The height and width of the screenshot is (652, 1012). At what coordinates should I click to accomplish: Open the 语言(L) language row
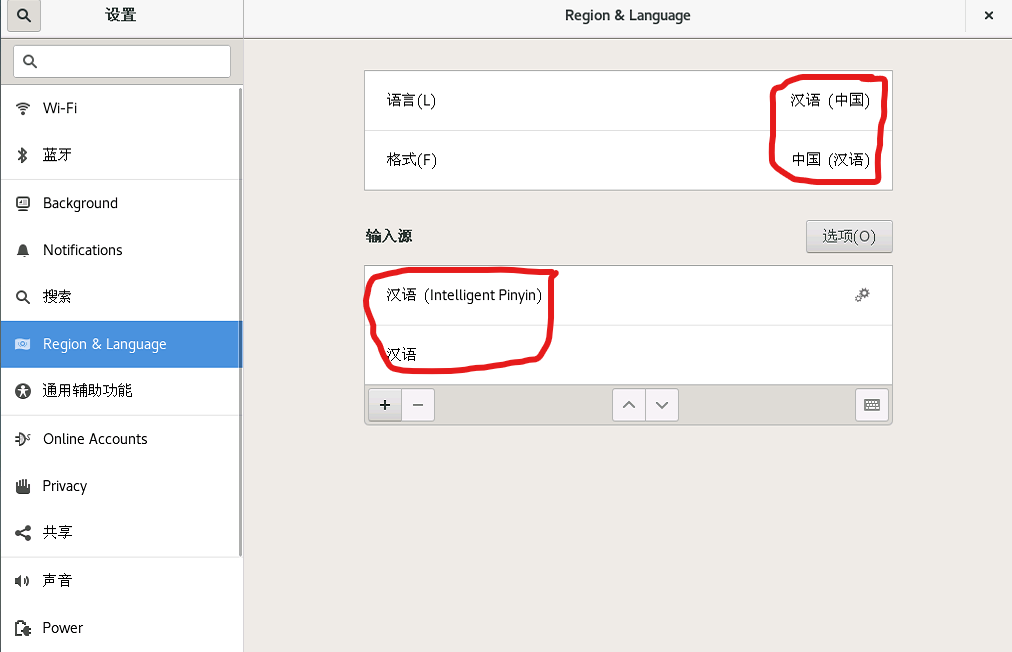pos(628,101)
